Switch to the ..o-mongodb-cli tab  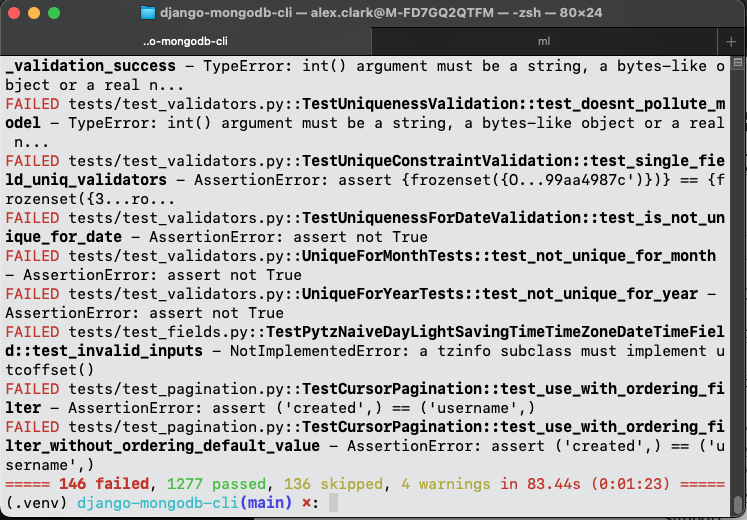(x=185, y=41)
